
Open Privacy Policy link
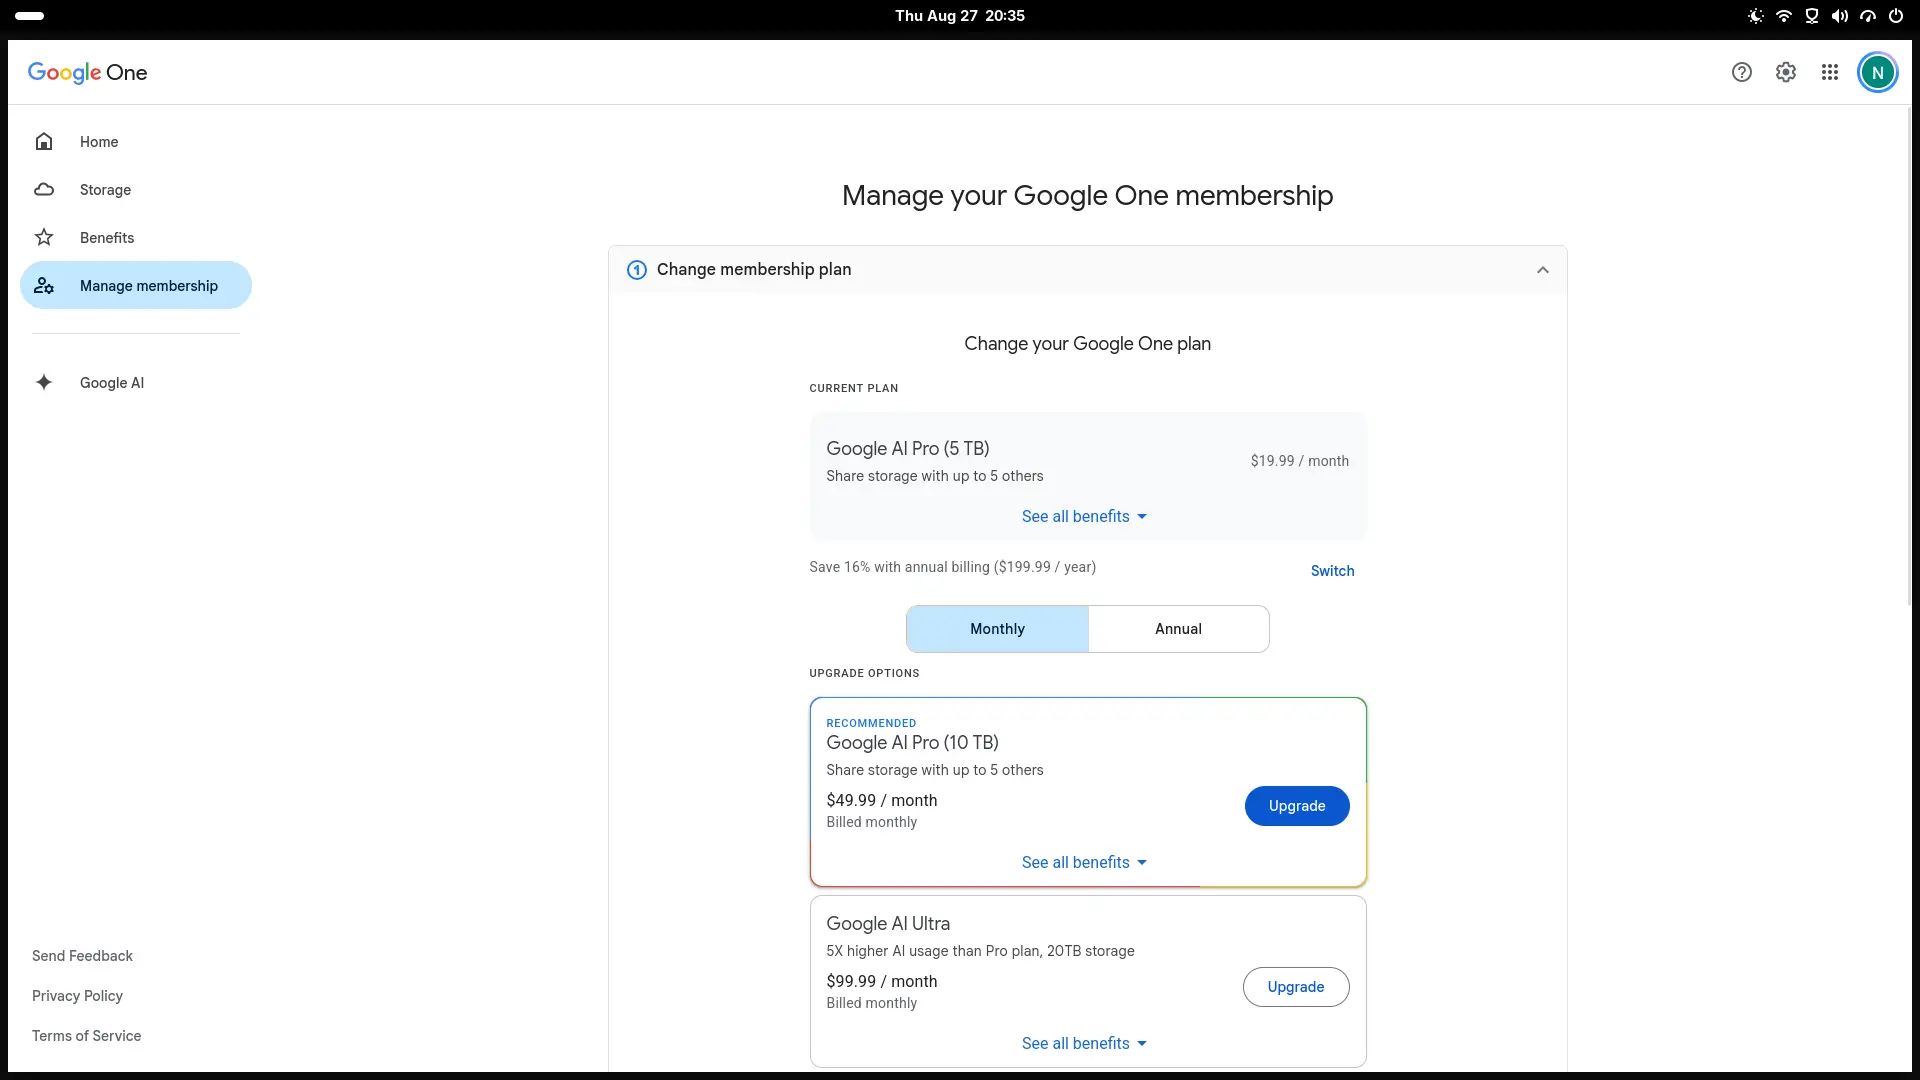[77, 996]
